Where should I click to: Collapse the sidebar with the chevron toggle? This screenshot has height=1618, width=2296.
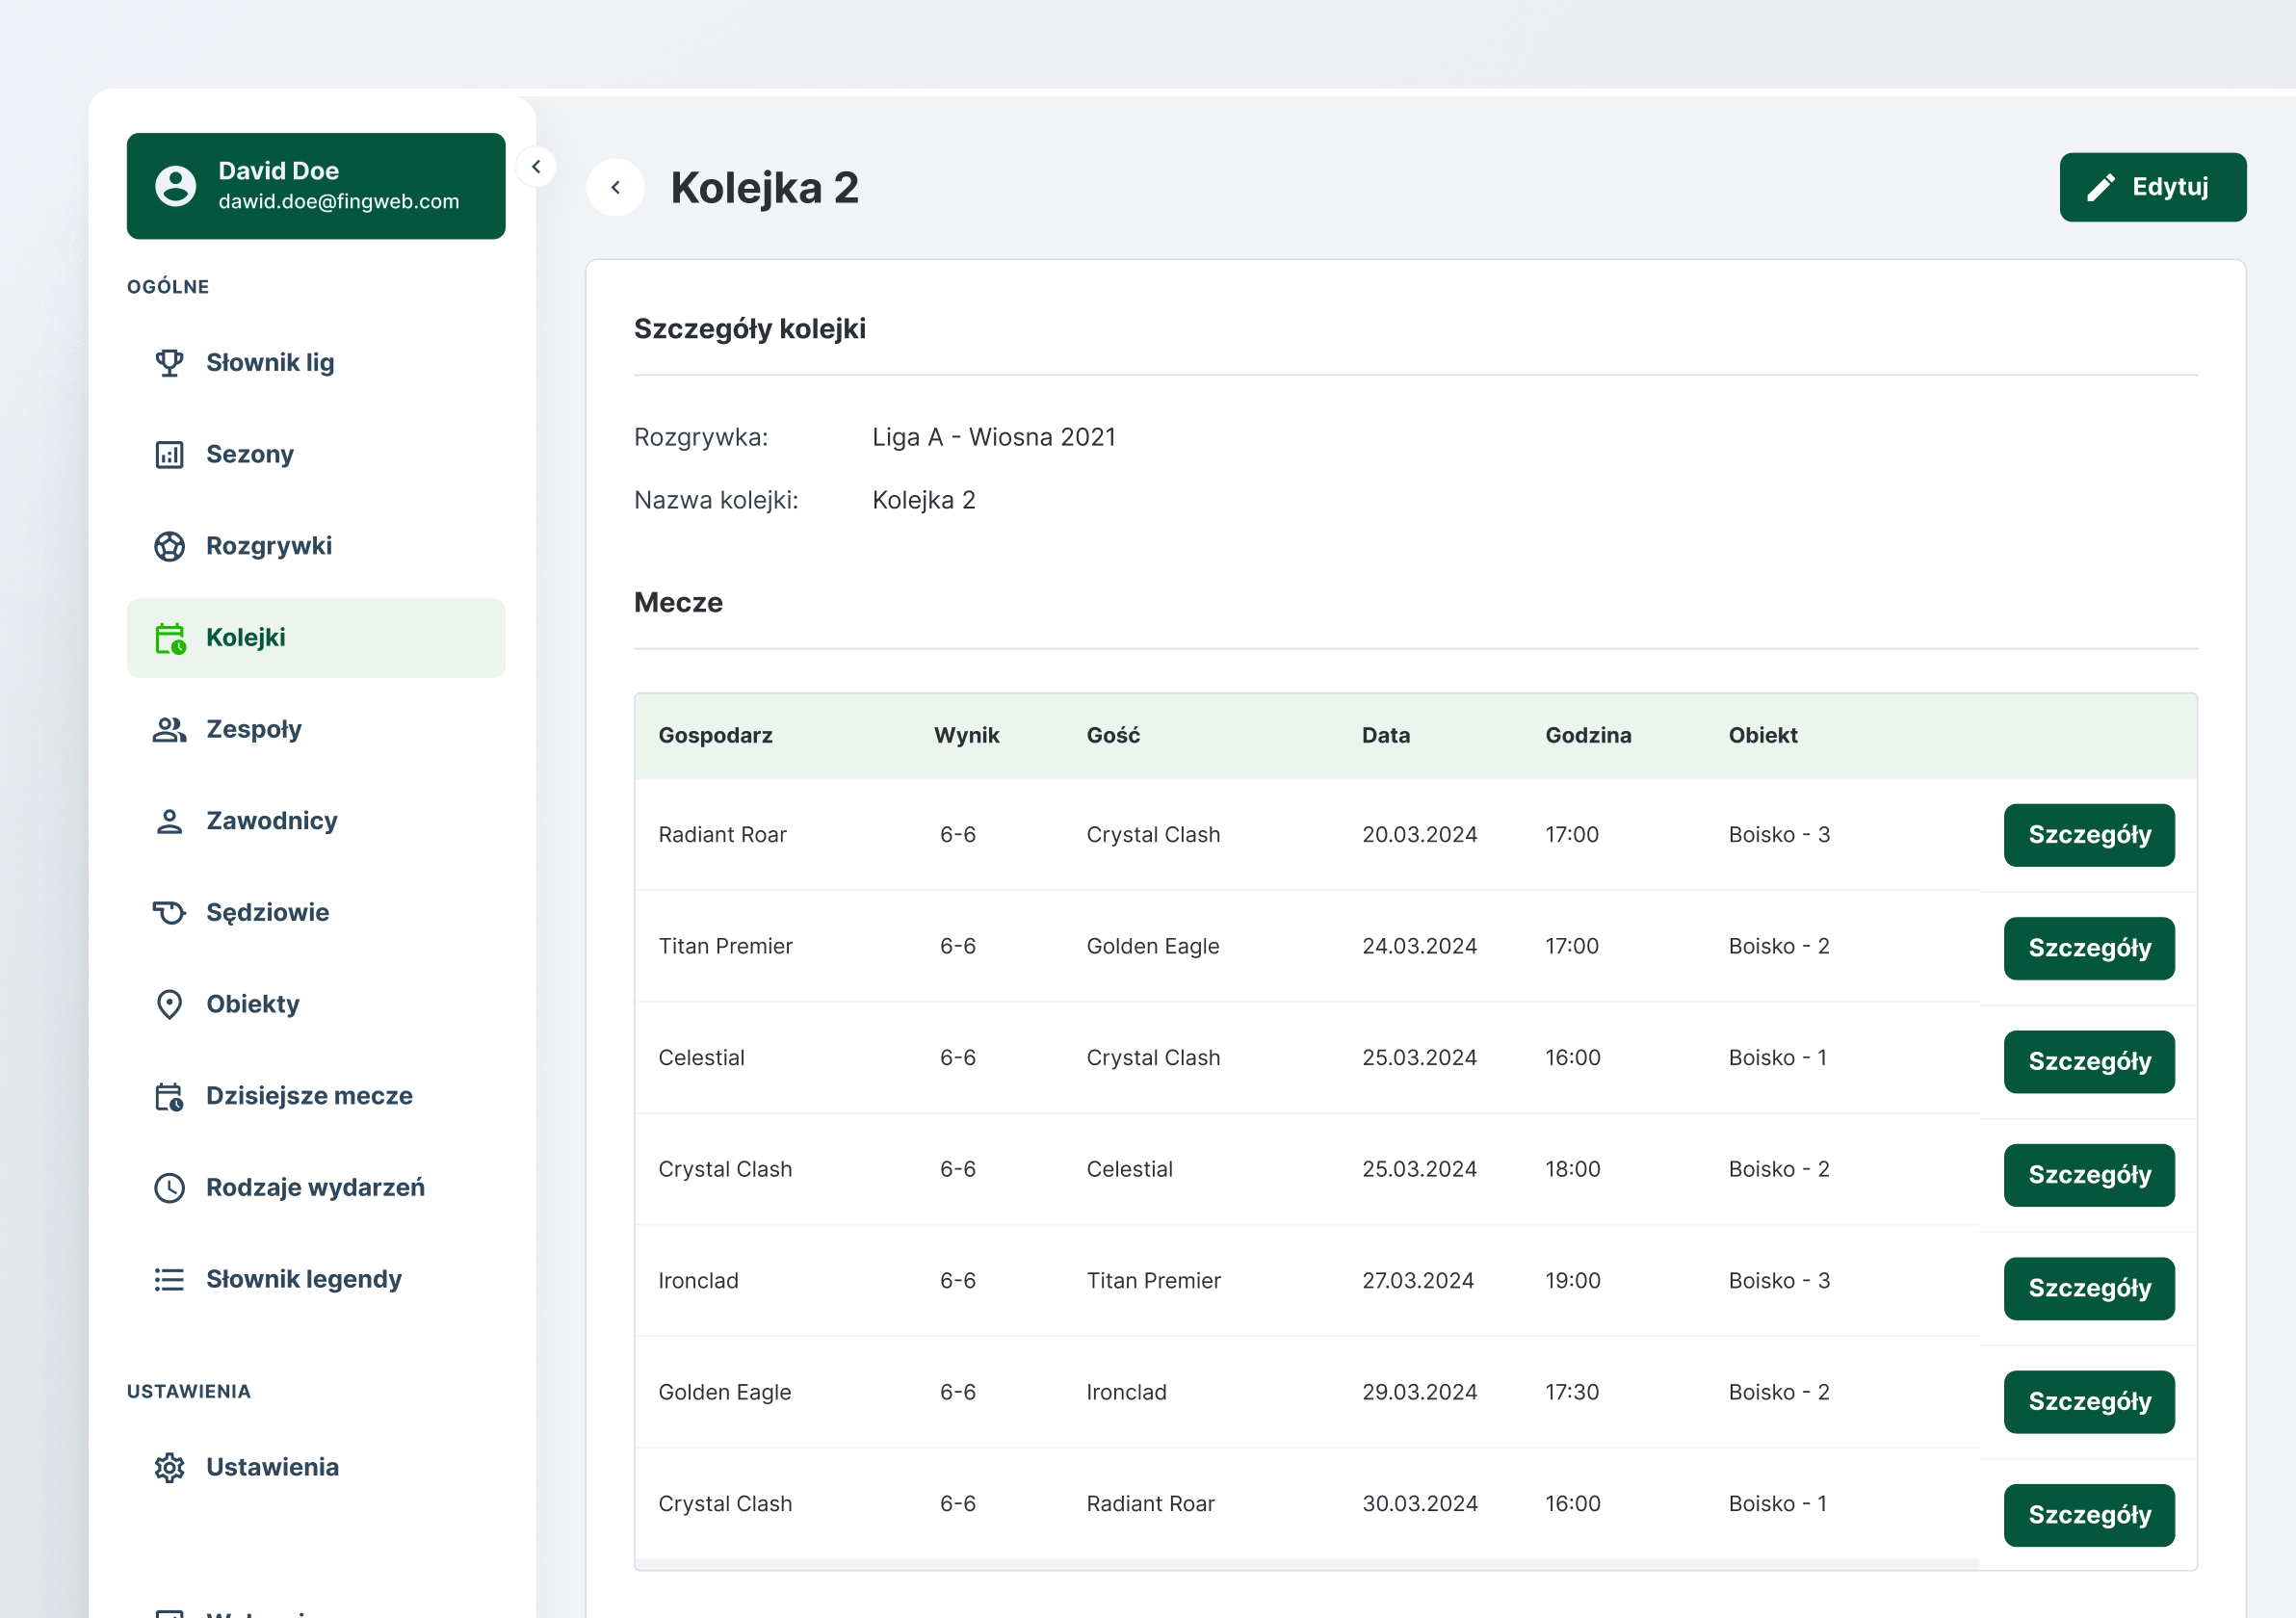click(536, 167)
